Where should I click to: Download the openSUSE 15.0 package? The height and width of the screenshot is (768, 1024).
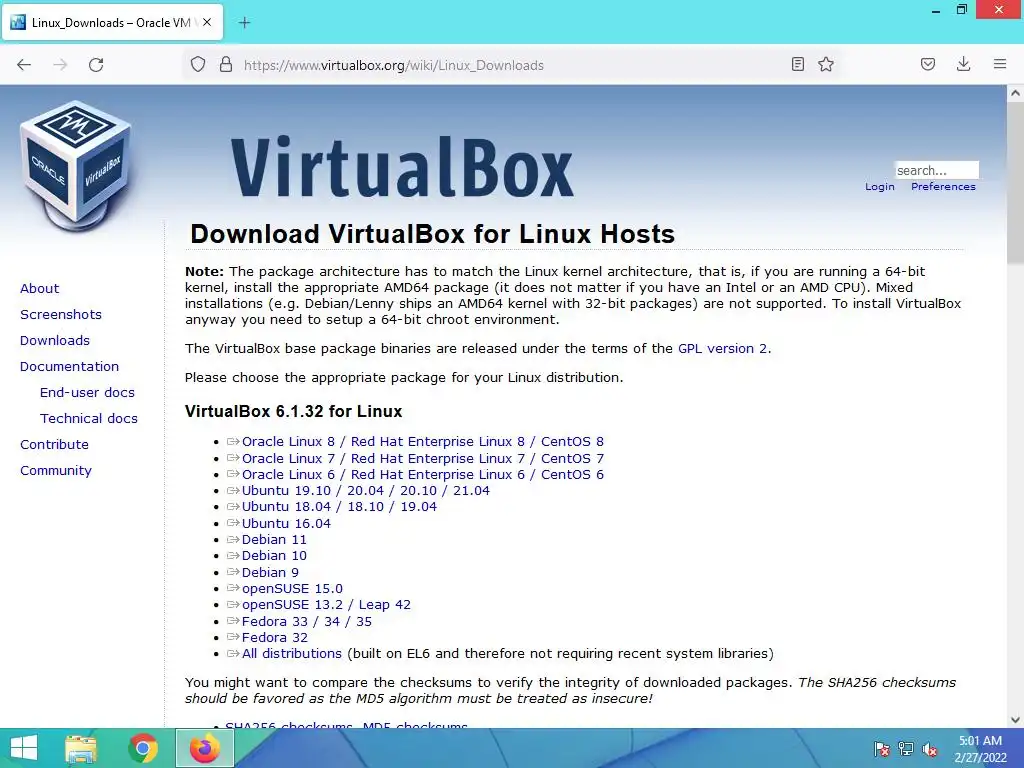point(292,588)
